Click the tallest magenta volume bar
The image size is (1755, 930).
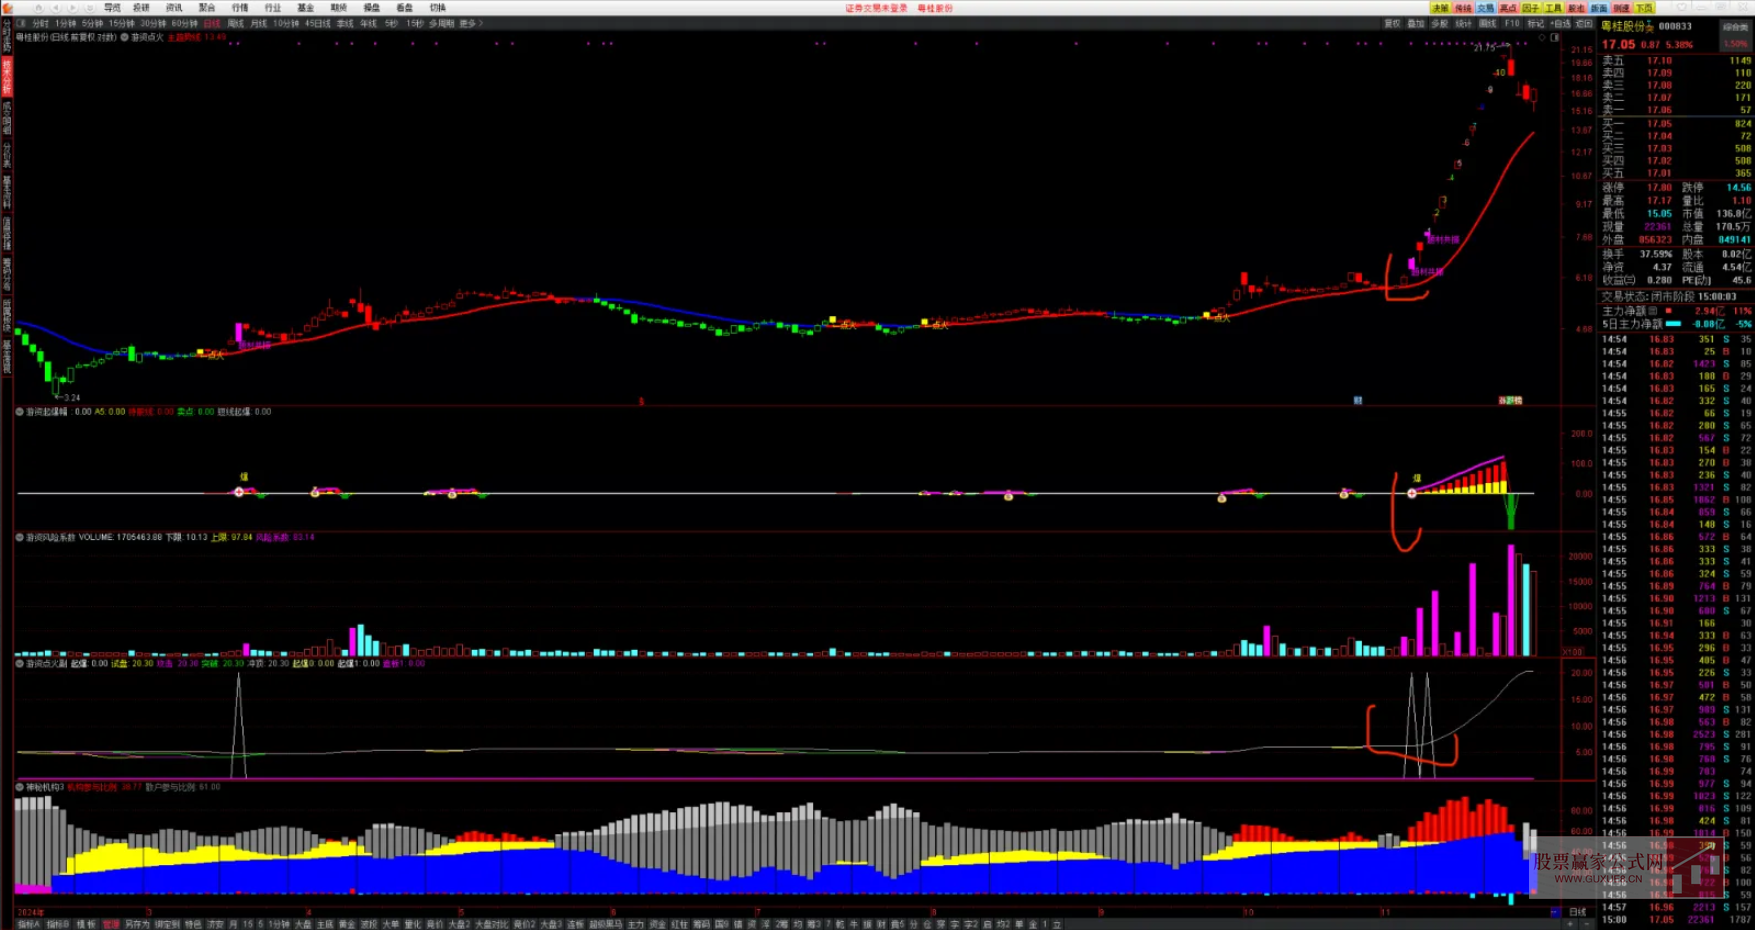[x=1510, y=600]
